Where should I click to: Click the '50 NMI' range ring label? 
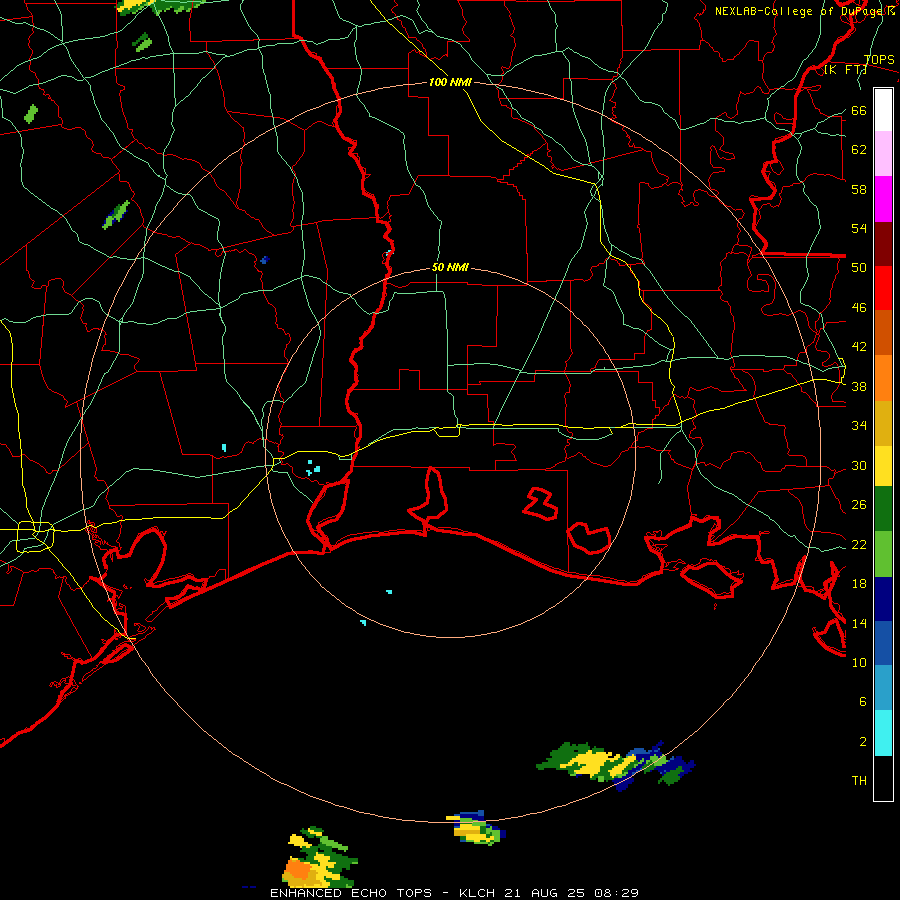pos(450,267)
